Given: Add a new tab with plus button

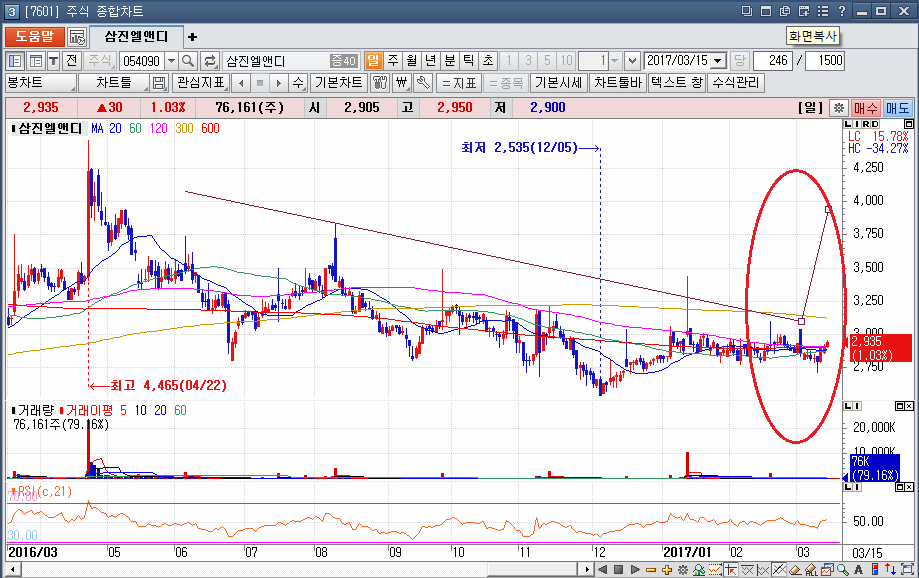Looking at the screenshot, I should point(192,37).
